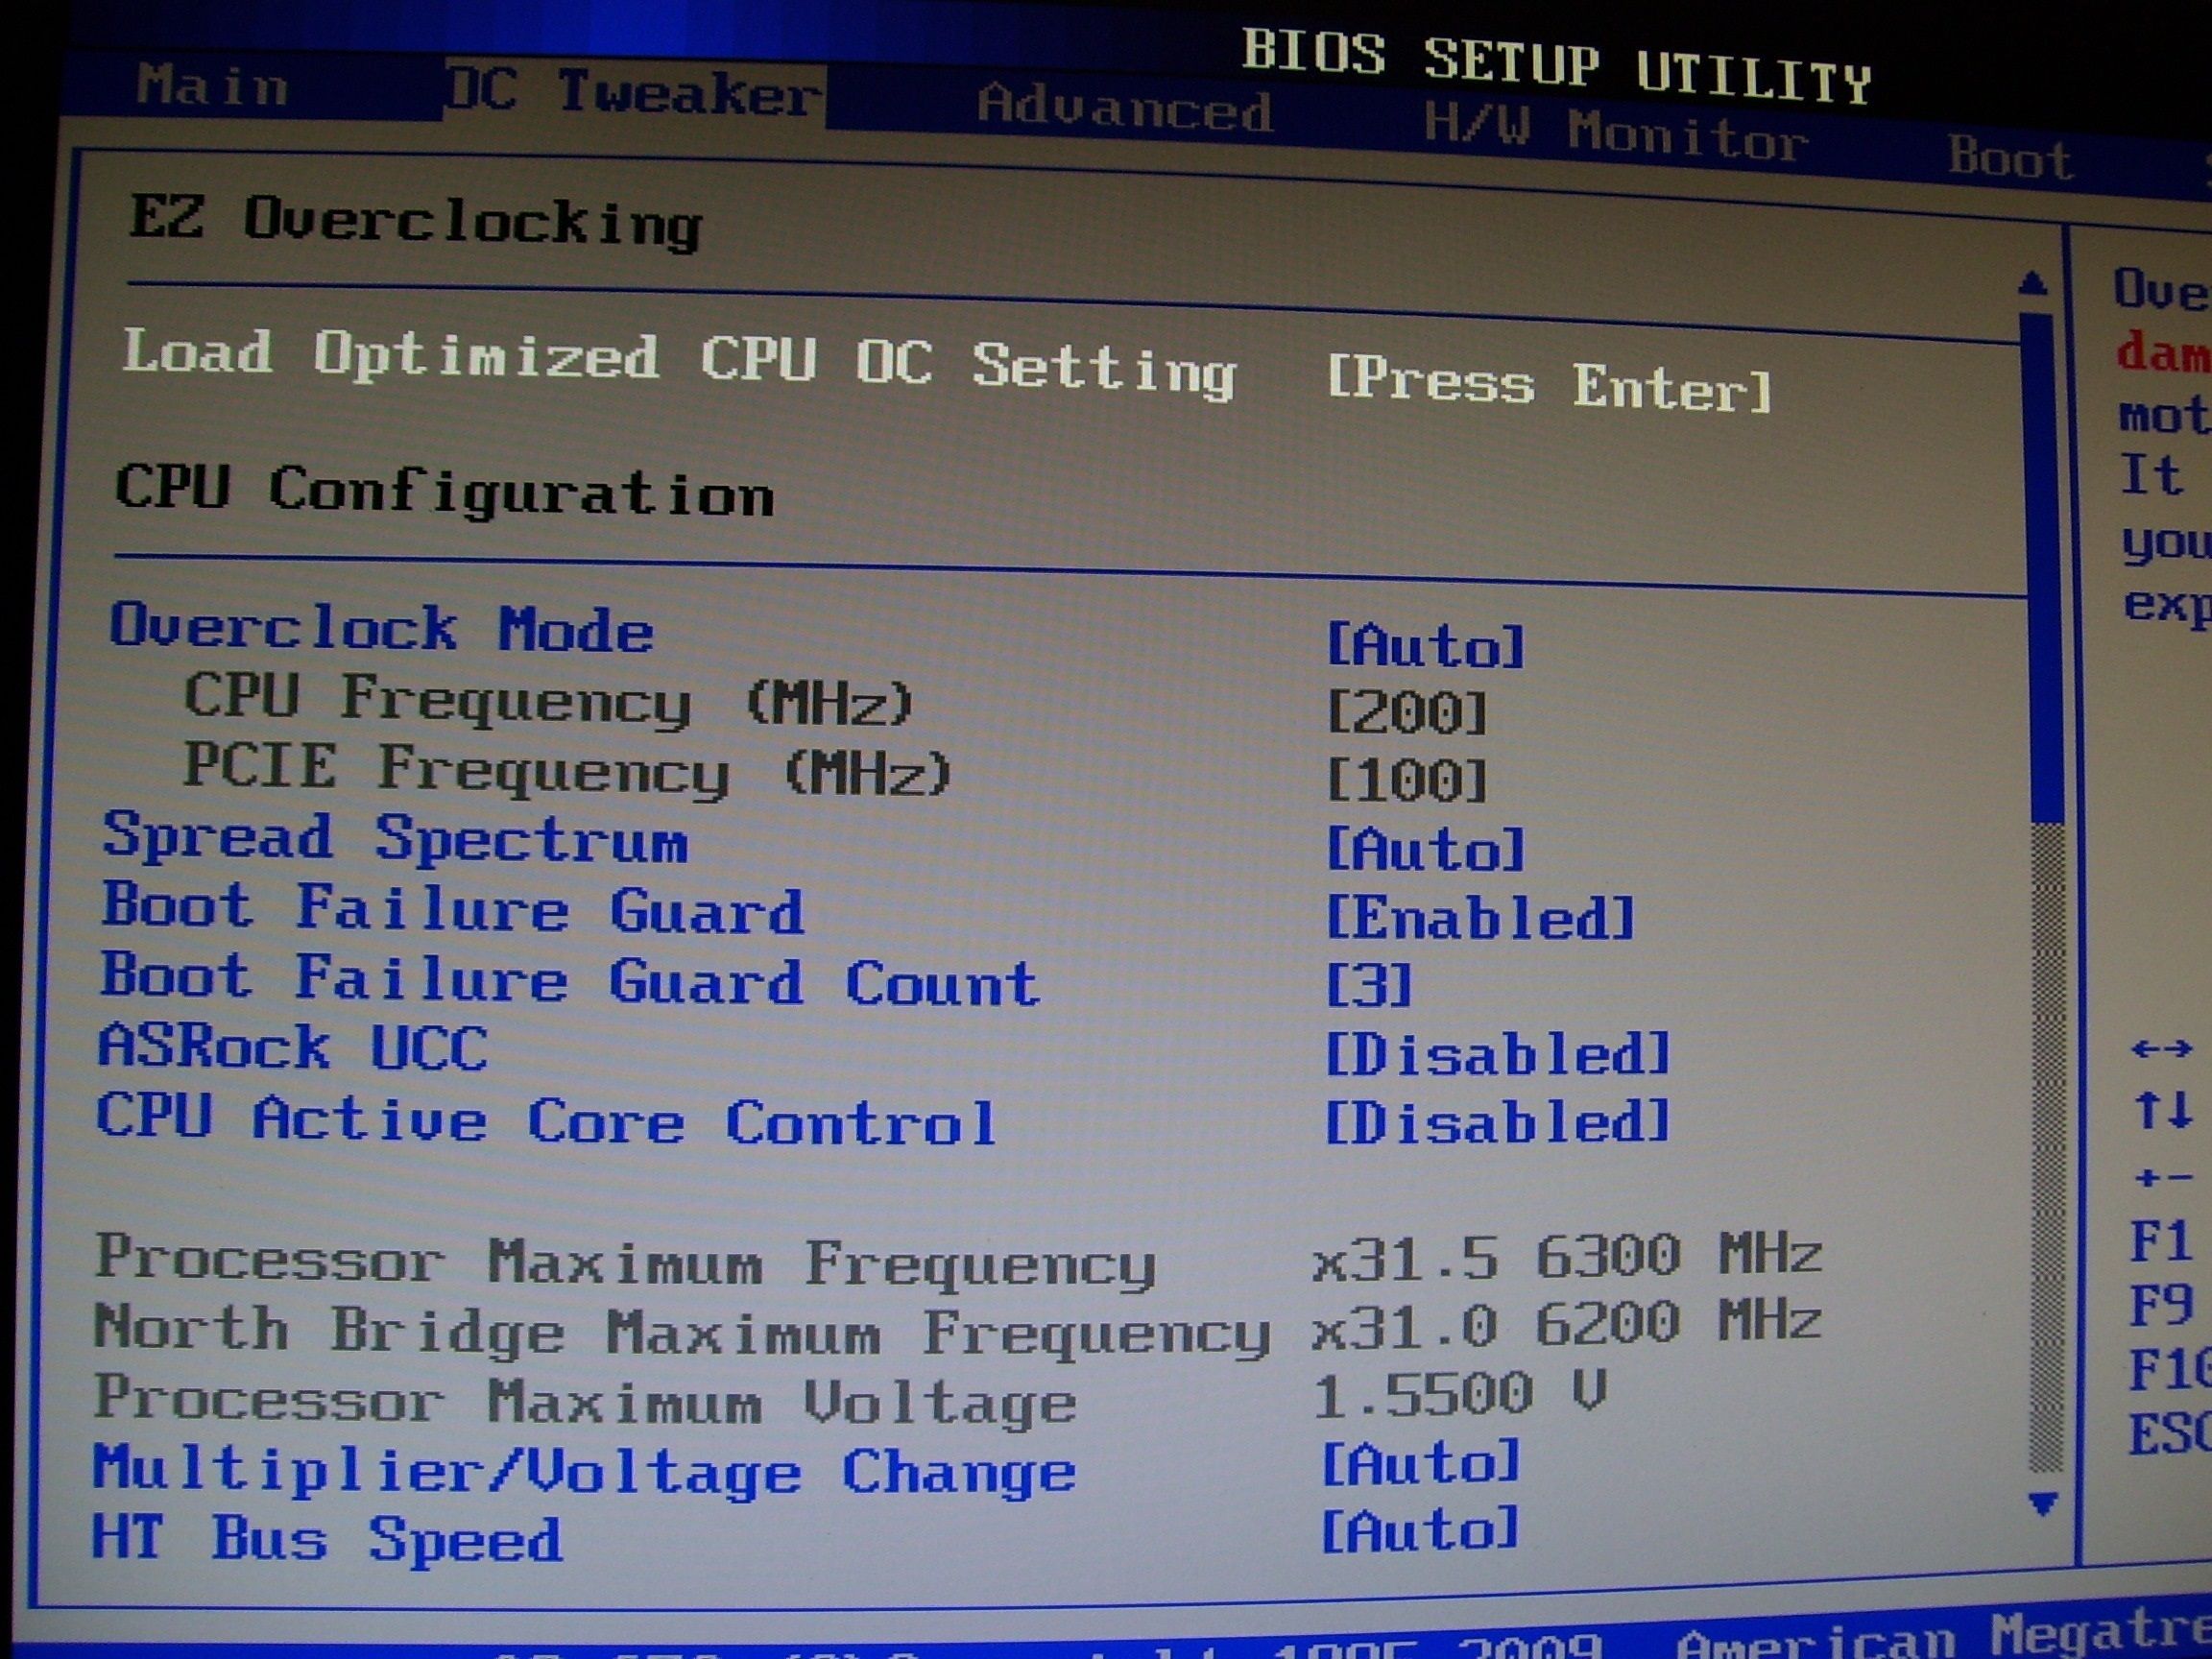The height and width of the screenshot is (1659, 2212).
Task: Toggle CPU Active Core Control value
Action: tap(1497, 1121)
